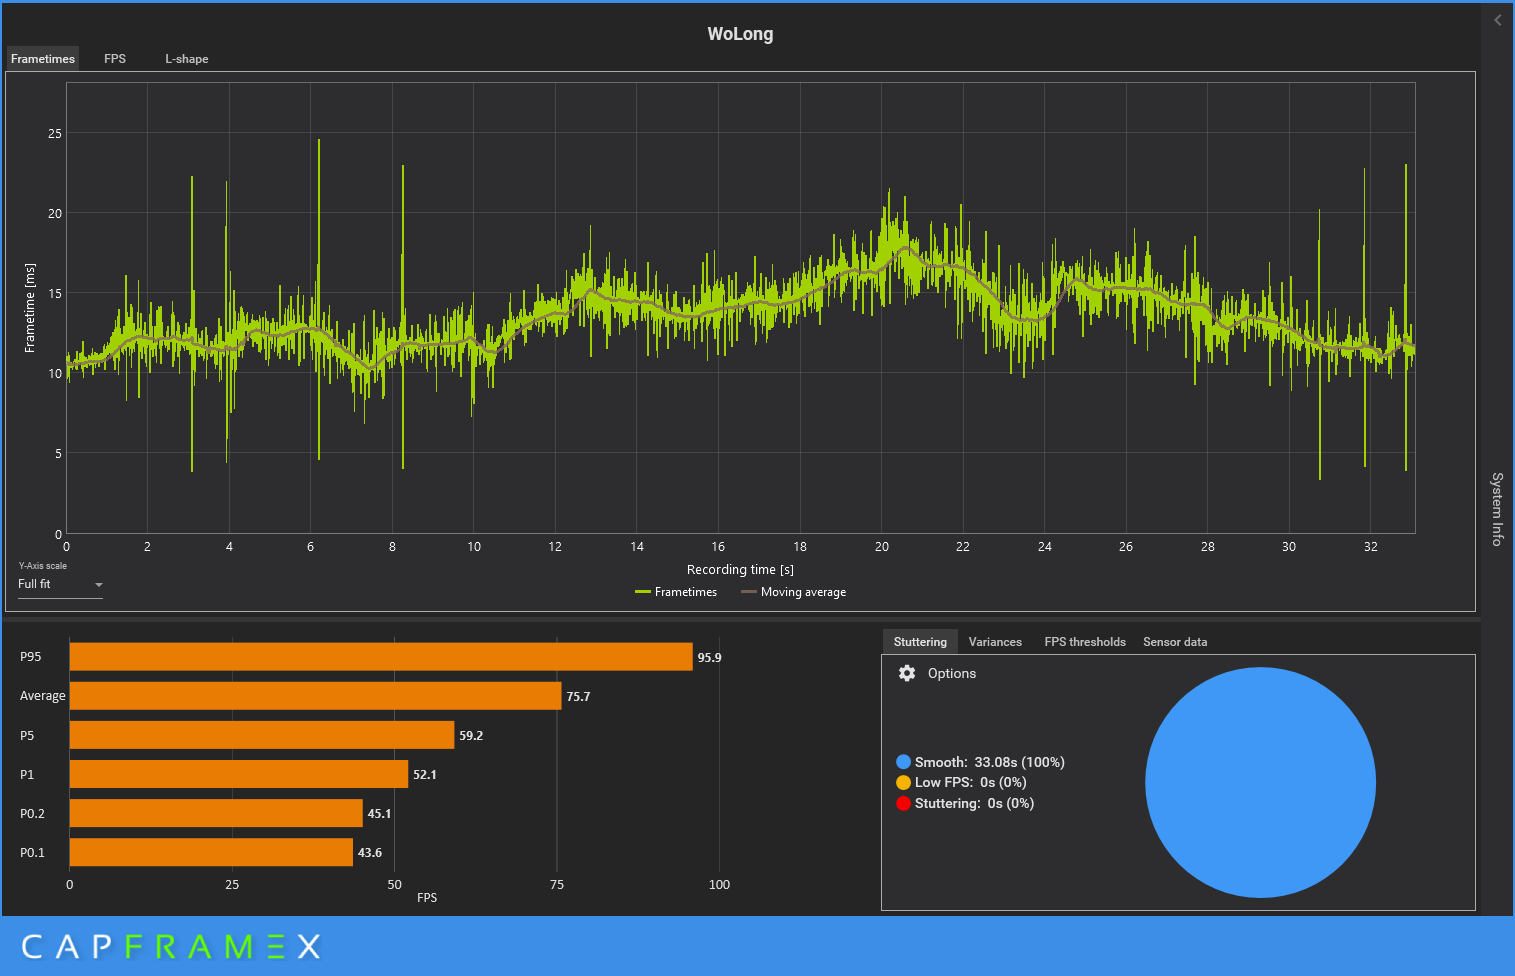Click the Options label in stuttering panel
Viewport: 1515px width, 976px height.
click(952, 673)
